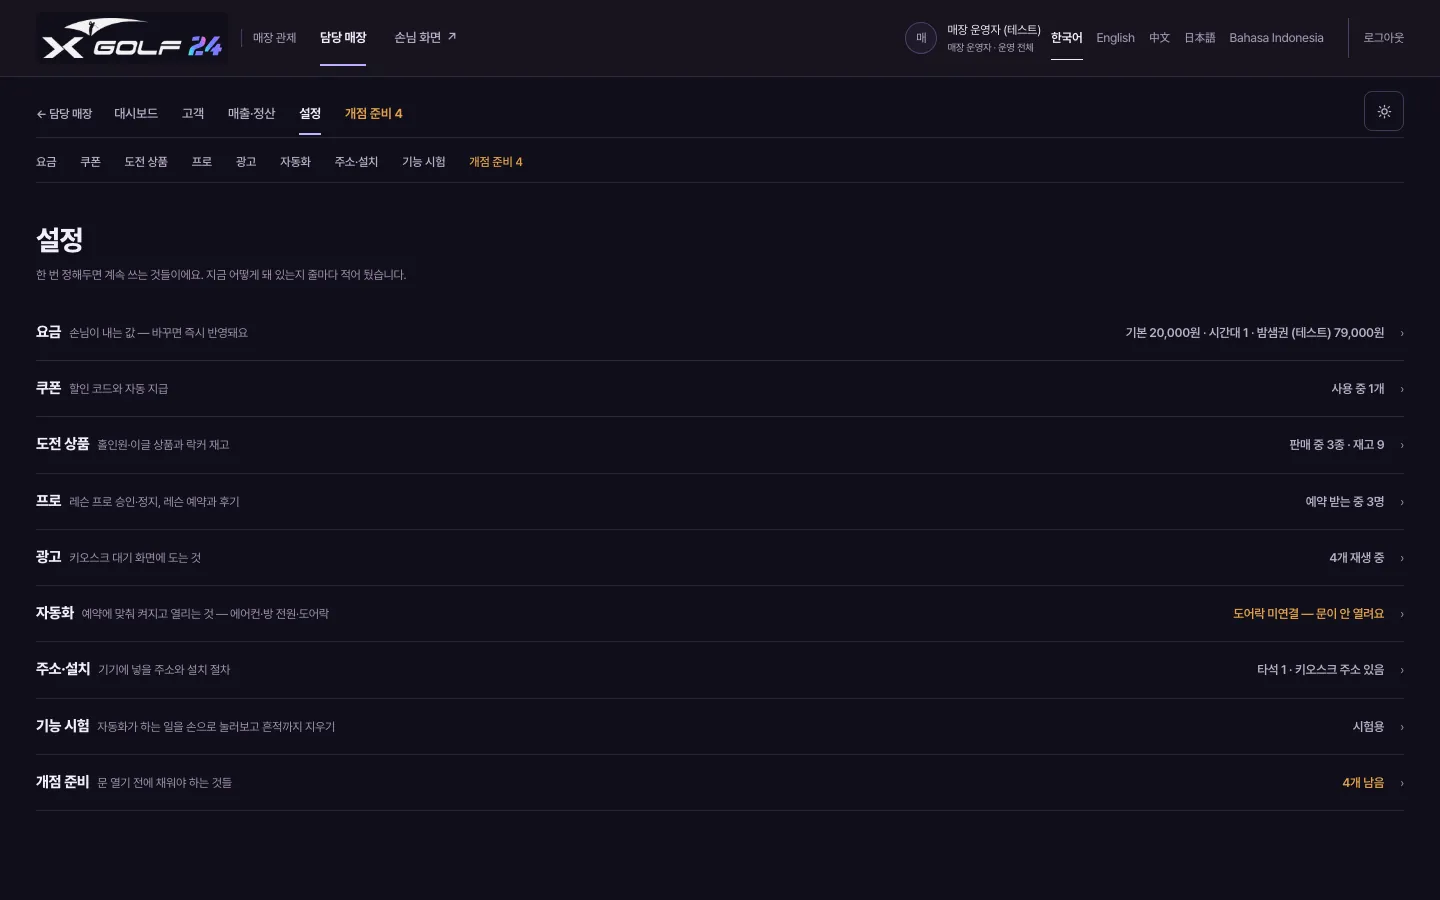Toggle the light/dark theme sun icon

point(1383,111)
